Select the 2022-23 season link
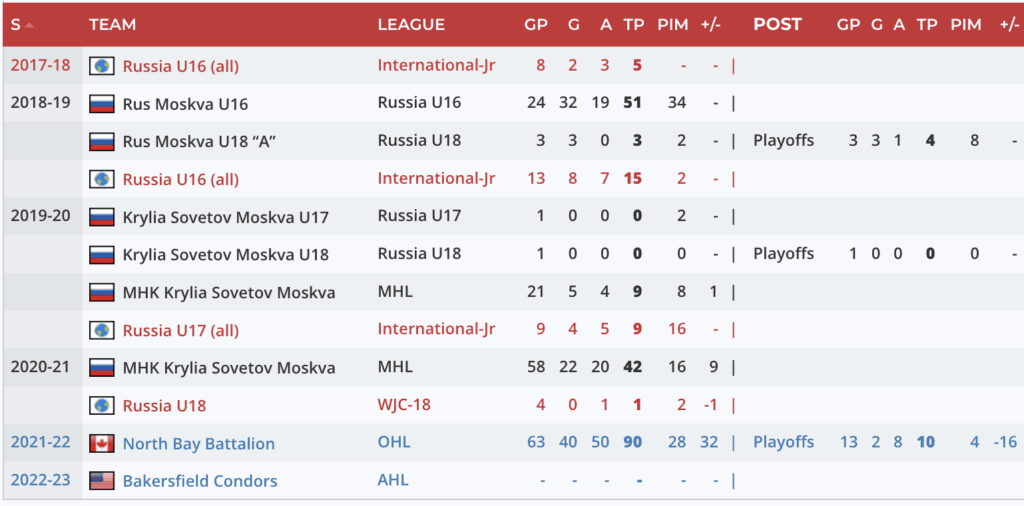Image resolution: width=1024 pixels, height=506 pixels. (40, 480)
